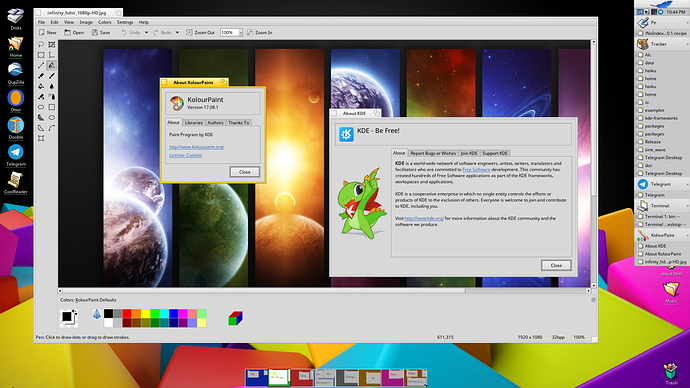The height and width of the screenshot is (388, 690).
Task: Open the File menu
Action: tap(41, 22)
